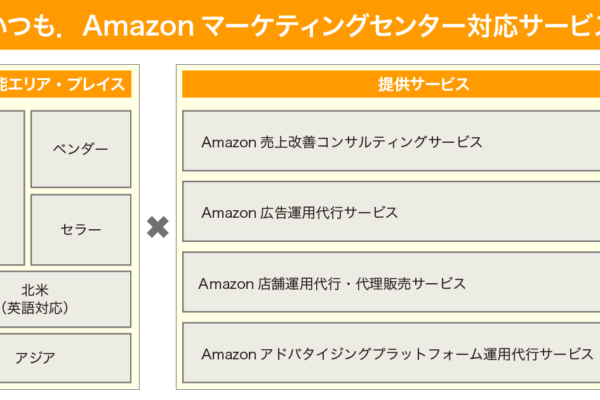Viewport: 600px width, 400px height.
Task: Open Amazon 店舗運用代行・代理販売サービス
Action: 391,282
